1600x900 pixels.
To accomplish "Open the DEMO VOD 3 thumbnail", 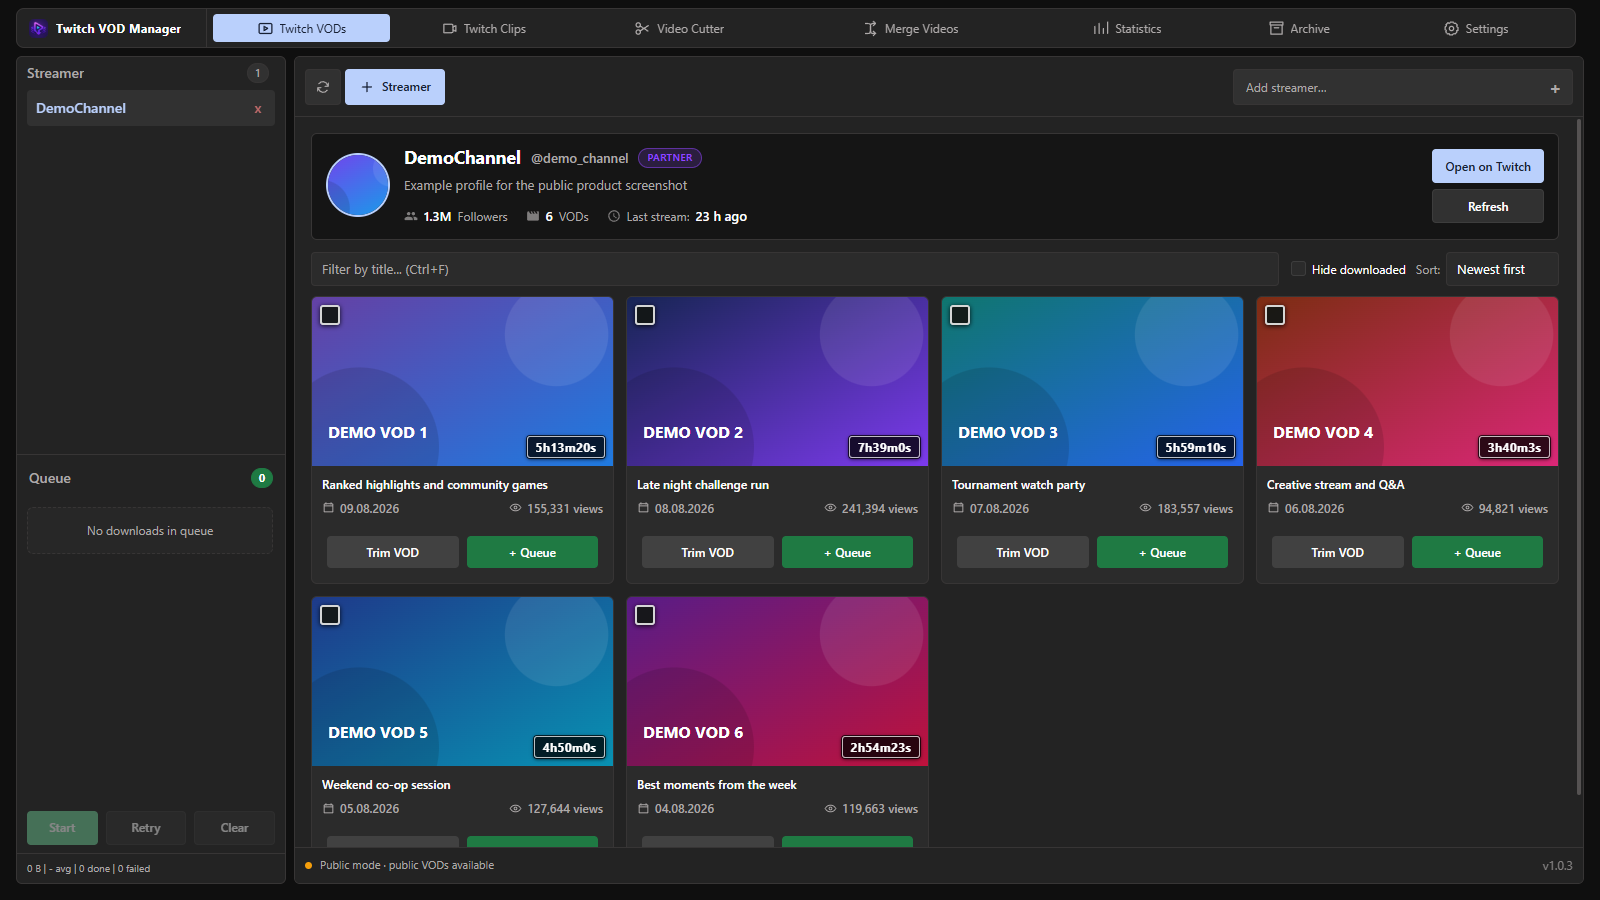I will 1092,382.
